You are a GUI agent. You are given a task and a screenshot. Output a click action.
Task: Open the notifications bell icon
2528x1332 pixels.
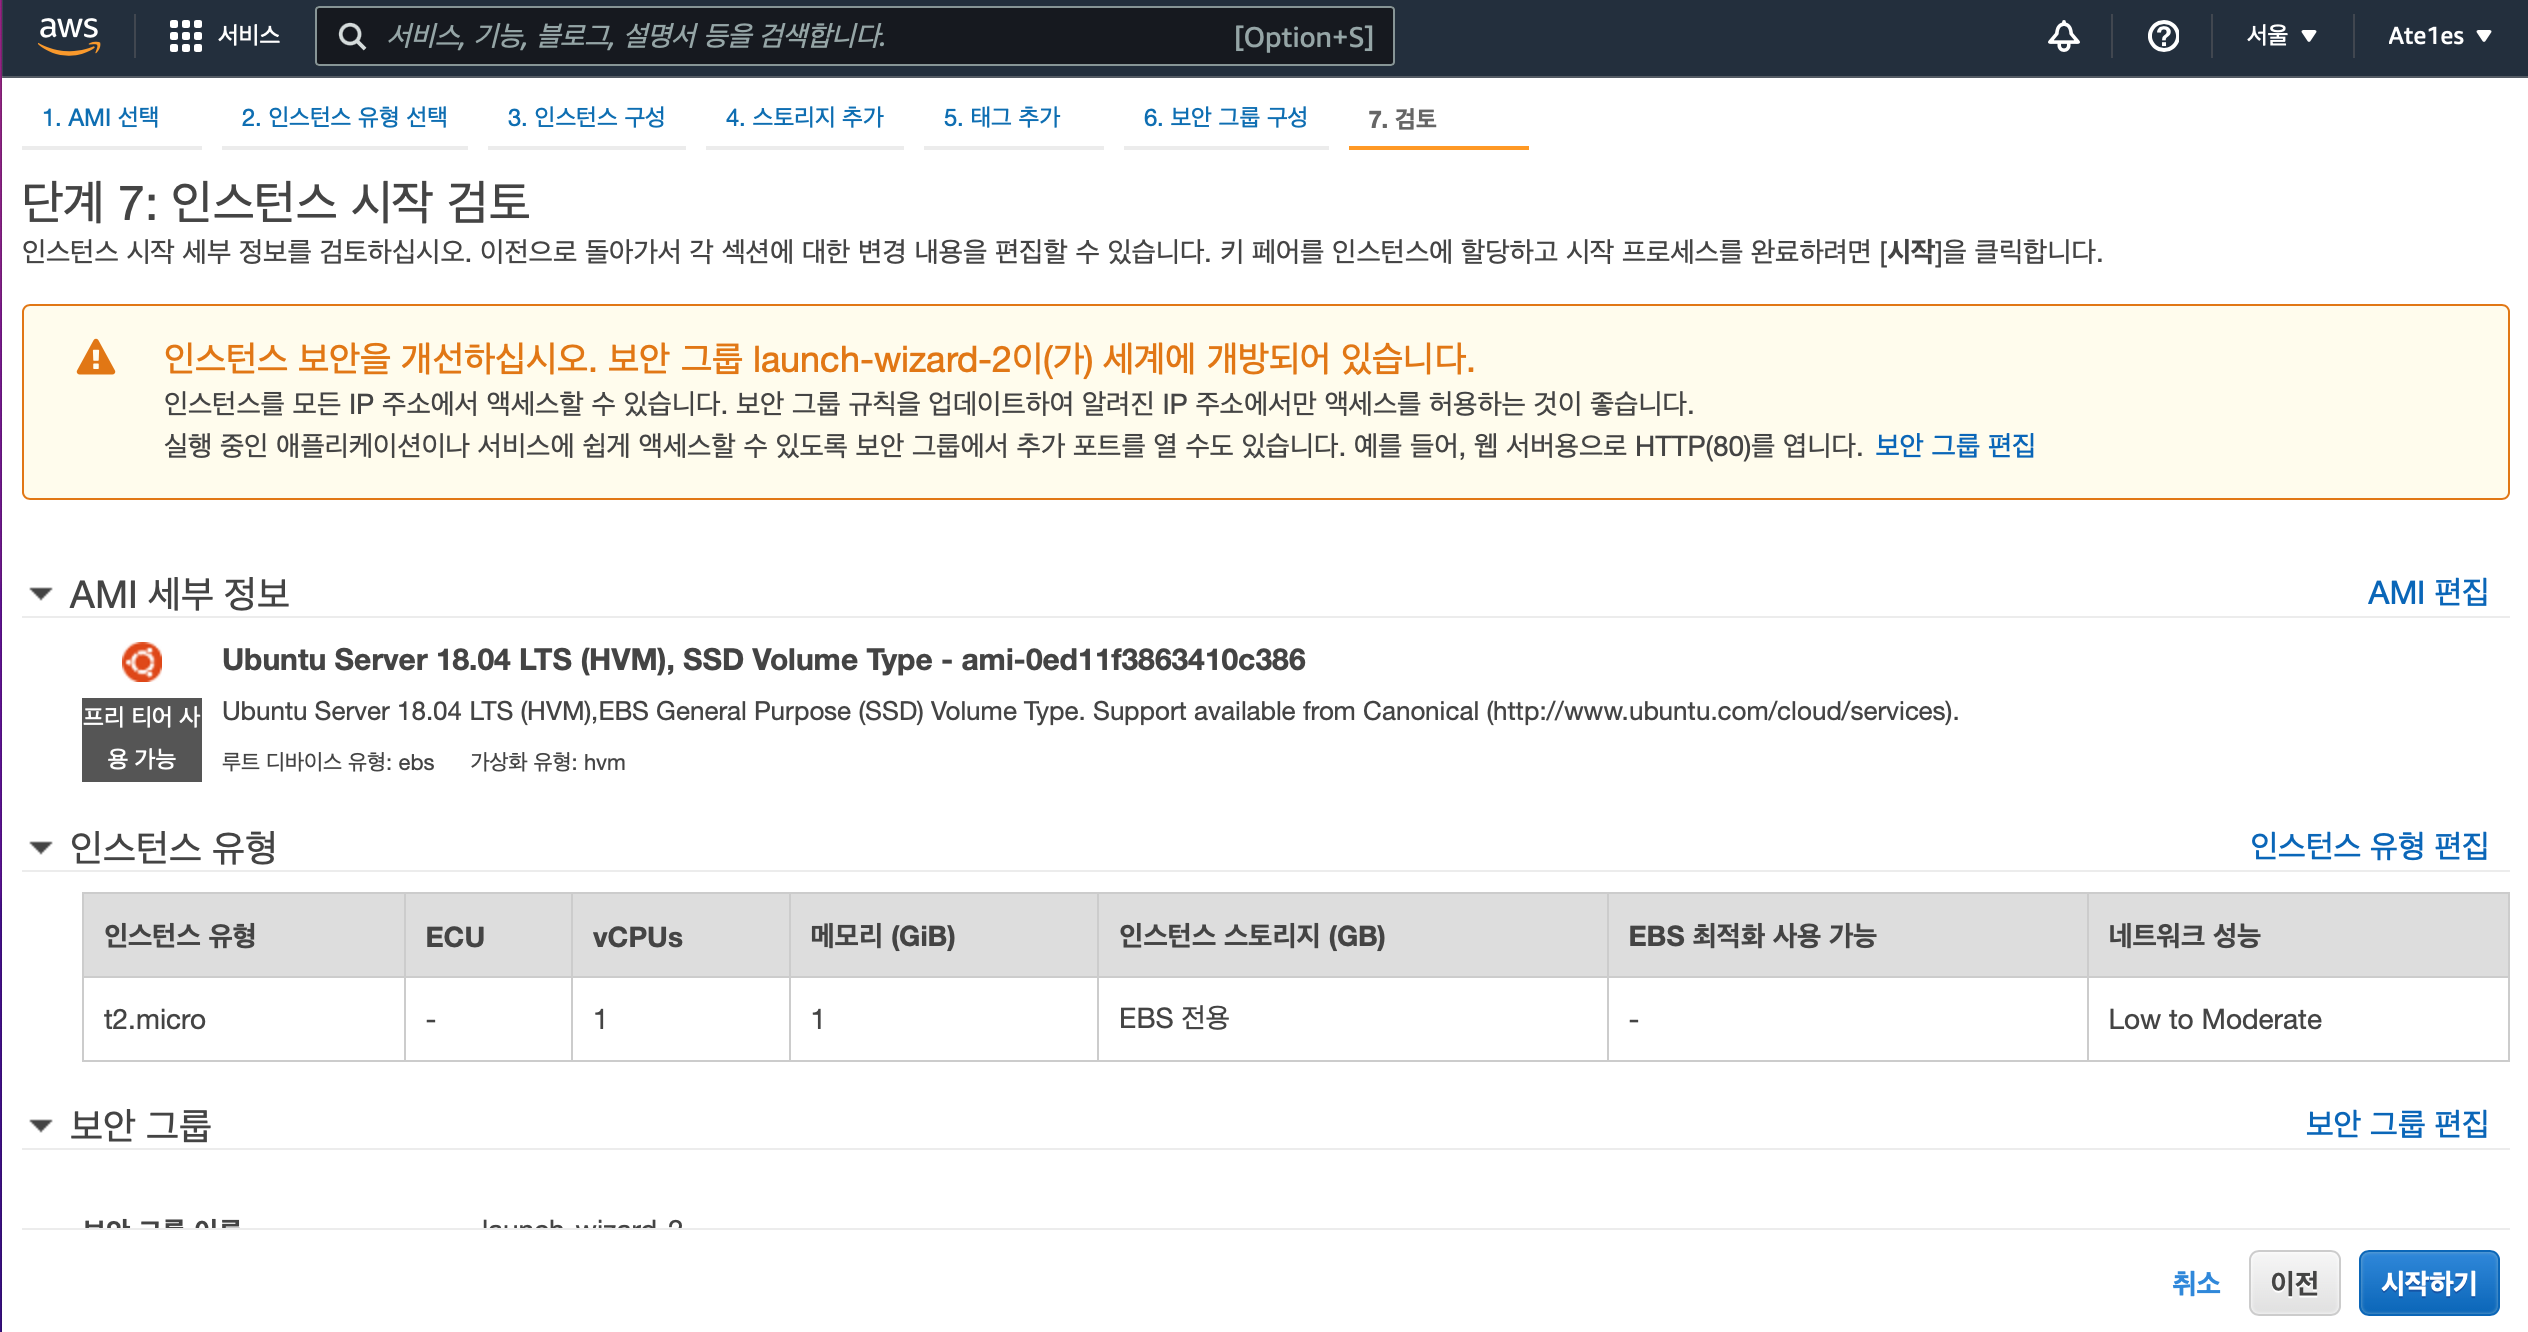(x=2063, y=37)
